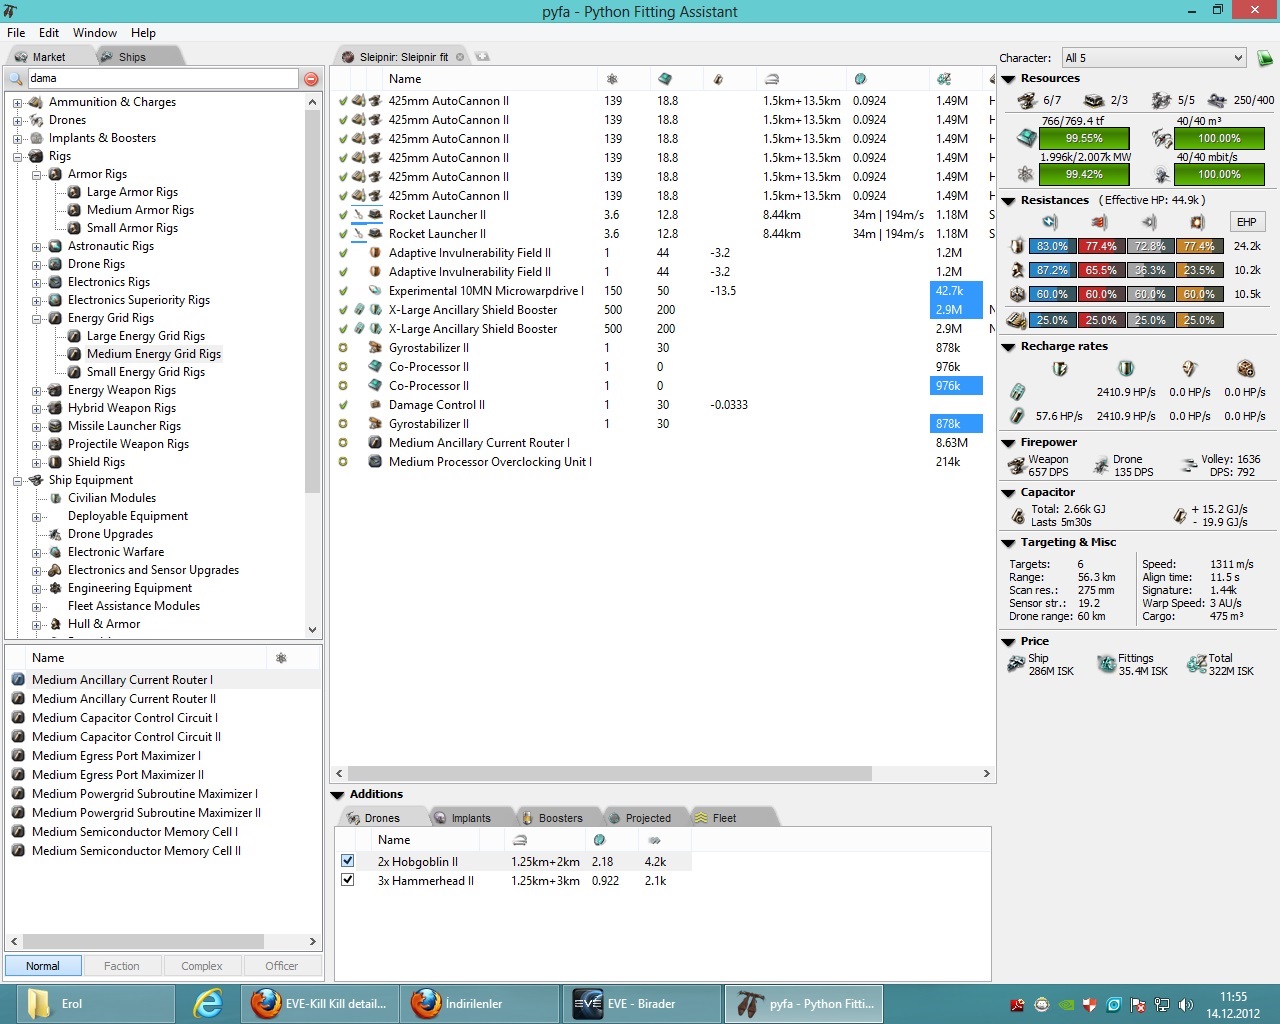
Task: Click the calibration resource icon
Action: point(1217,100)
